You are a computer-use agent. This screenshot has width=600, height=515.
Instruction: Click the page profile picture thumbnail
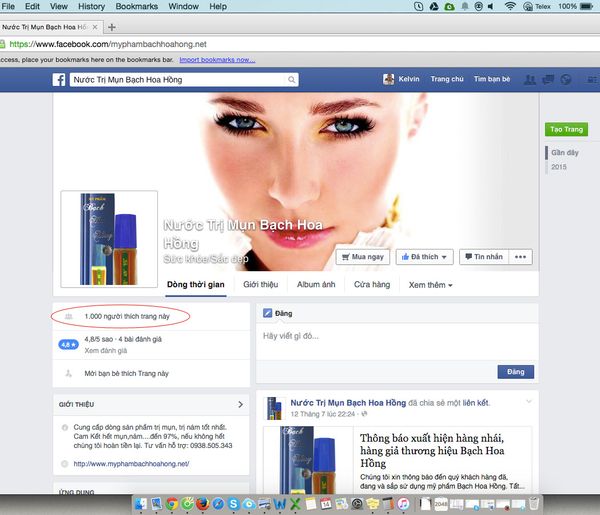click(109, 239)
